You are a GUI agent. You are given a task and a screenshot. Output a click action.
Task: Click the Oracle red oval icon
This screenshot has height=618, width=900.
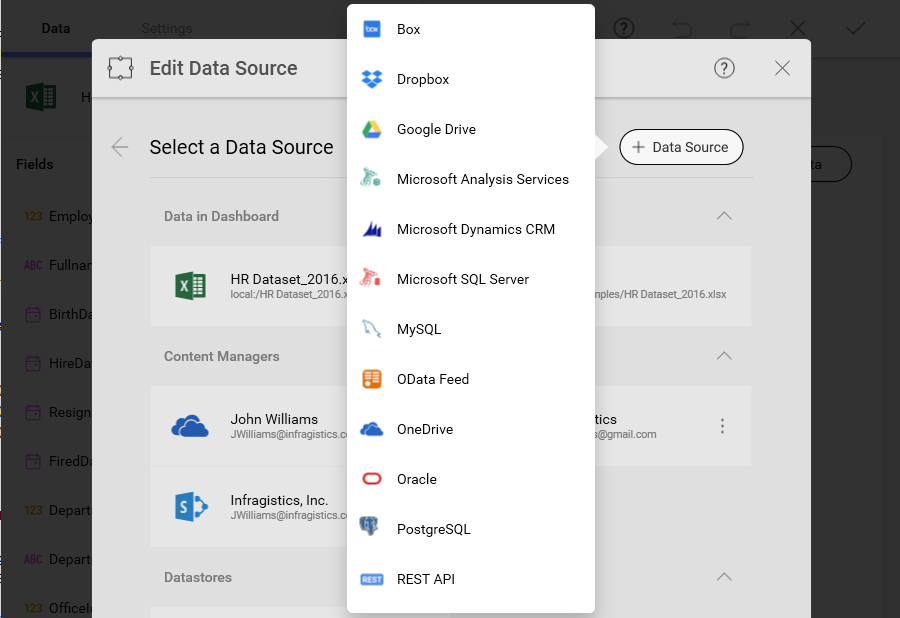coord(372,479)
